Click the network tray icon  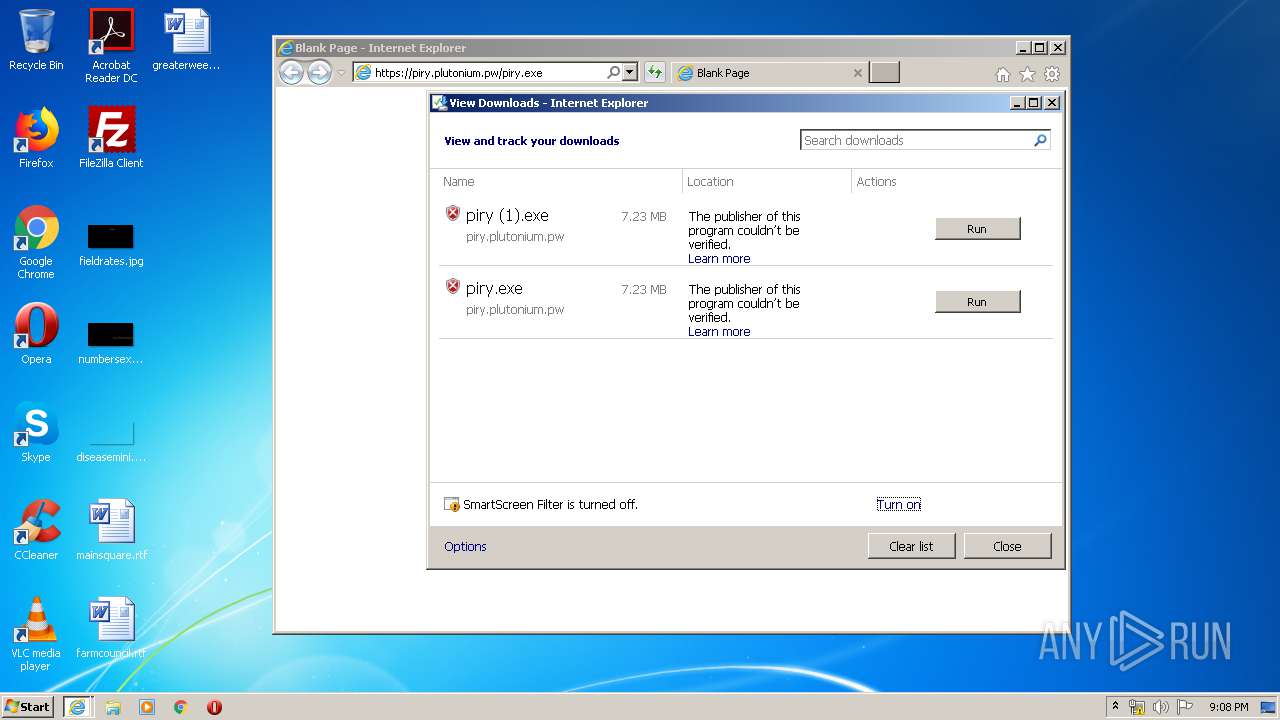click(x=1137, y=707)
